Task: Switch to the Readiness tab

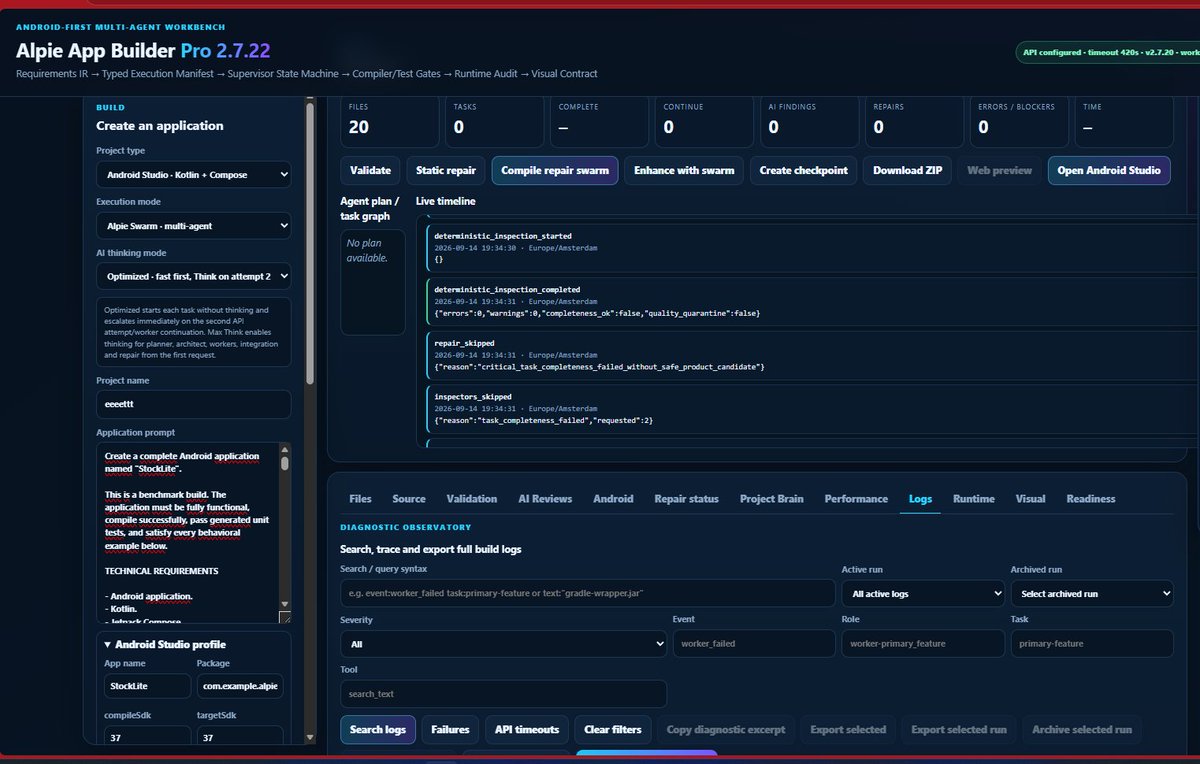Action: coord(1091,498)
